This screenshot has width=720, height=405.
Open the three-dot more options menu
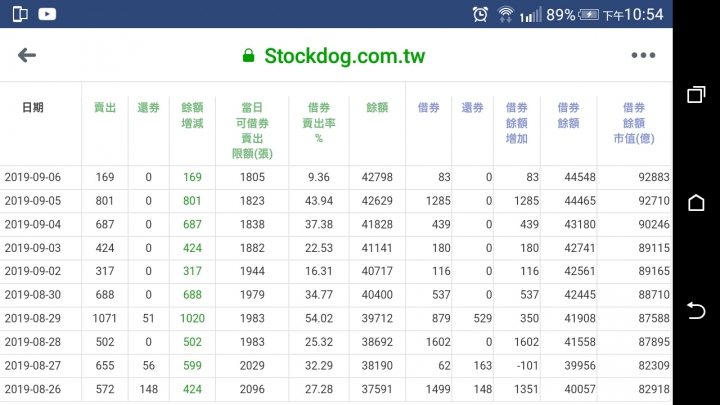point(643,55)
